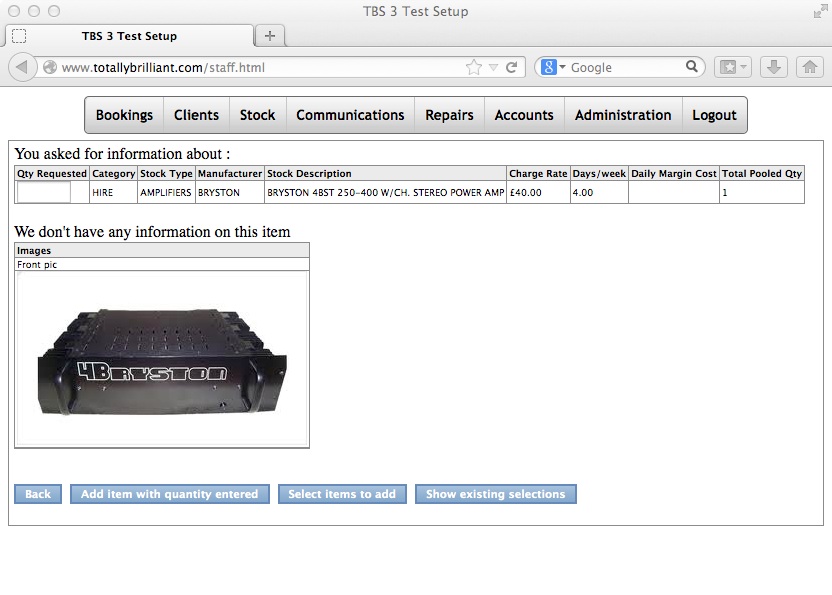Open the Bookings menu
The image size is (832, 595).
point(124,115)
